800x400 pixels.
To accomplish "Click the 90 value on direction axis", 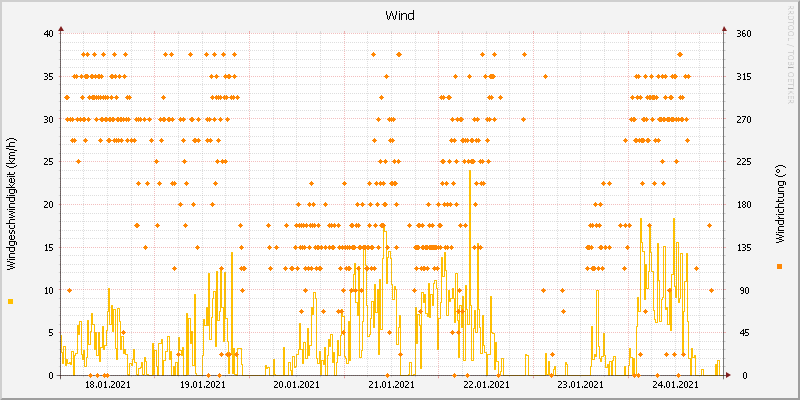I will tap(742, 290).
